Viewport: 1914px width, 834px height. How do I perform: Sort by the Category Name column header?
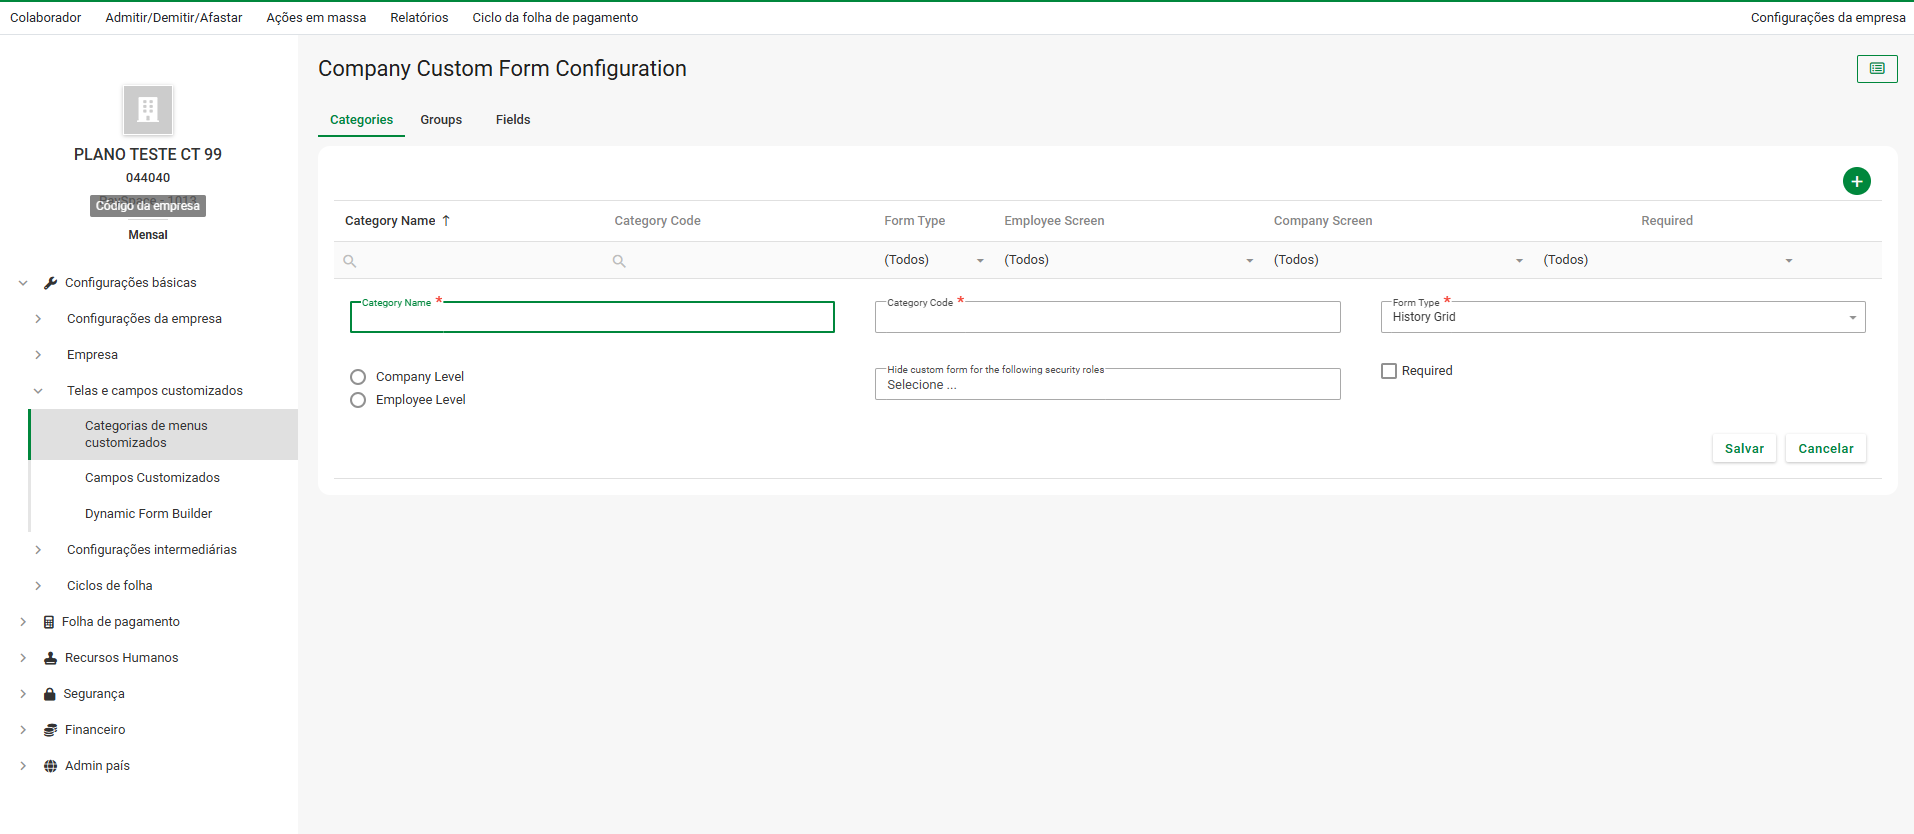pyautogui.click(x=390, y=221)
